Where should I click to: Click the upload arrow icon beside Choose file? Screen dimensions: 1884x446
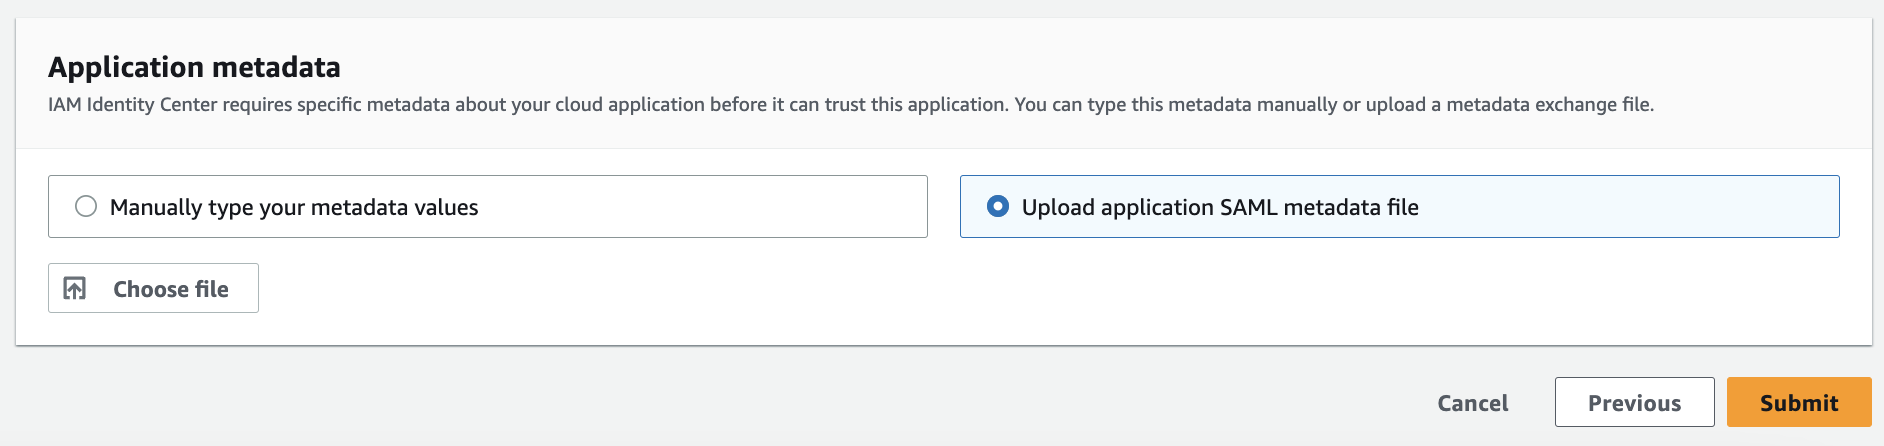[75, 289]
